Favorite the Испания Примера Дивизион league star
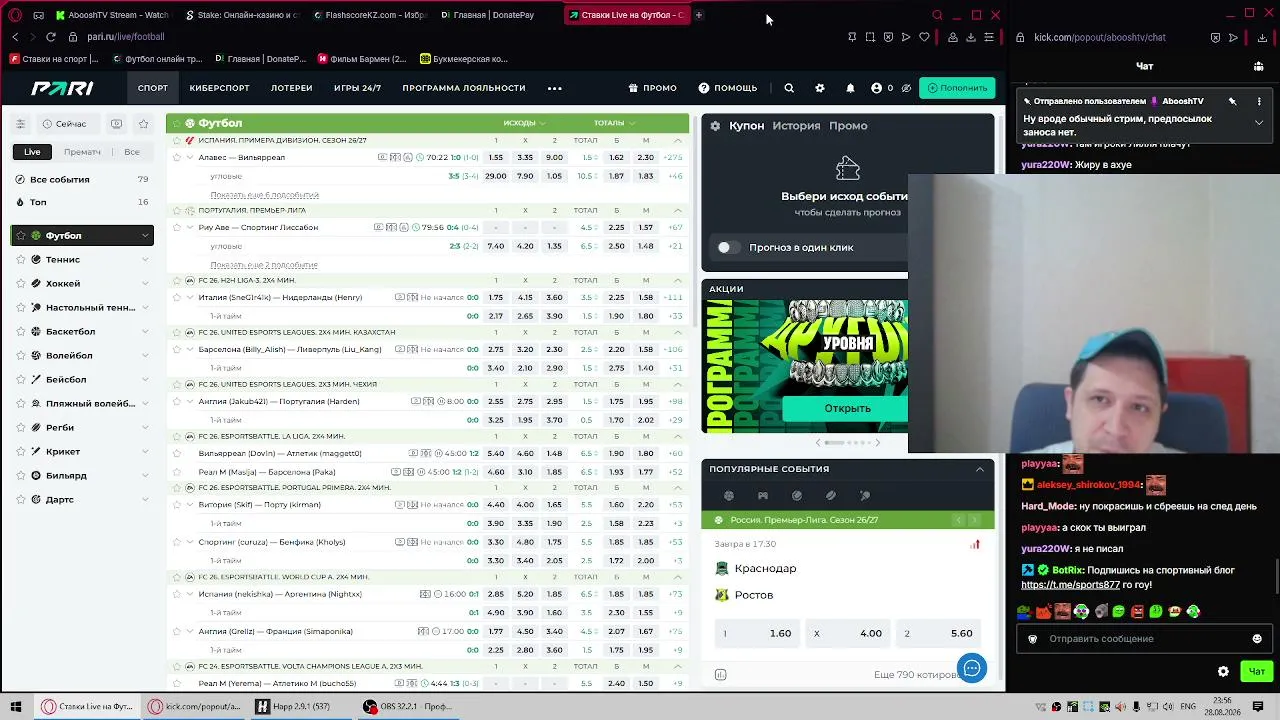1280x720 pixels. 176,141
